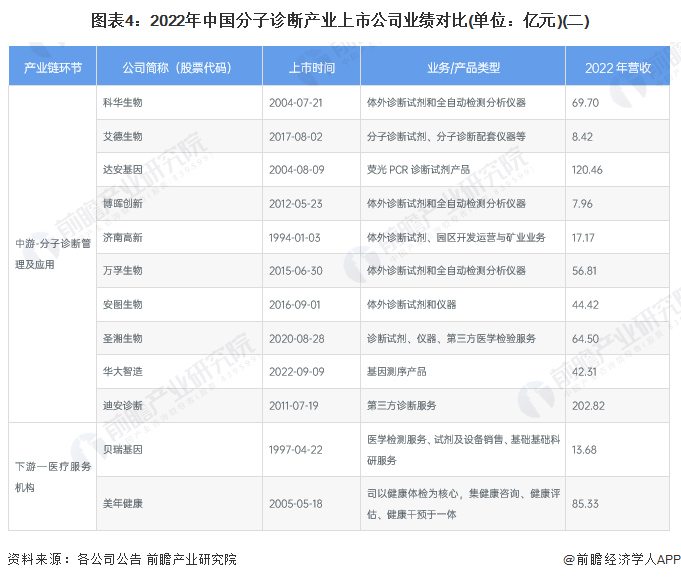Select the listing date 2022-09-09
Image resolution: width=681 pixels, height=580 pixels.
[x=297, y=371]
